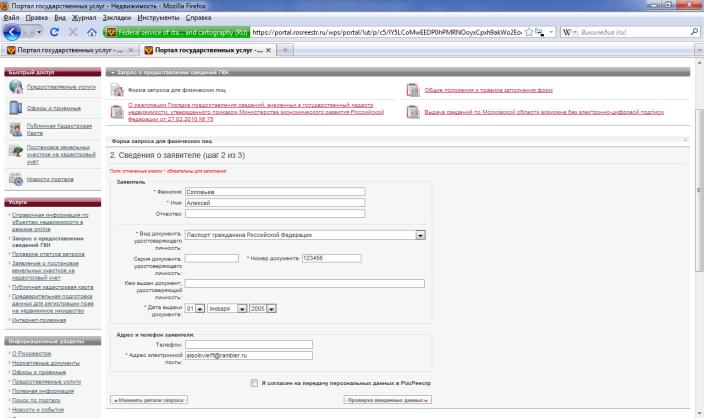704x418 pixels.
Task: Click the Фамилия input field
Action: [275, 192]
